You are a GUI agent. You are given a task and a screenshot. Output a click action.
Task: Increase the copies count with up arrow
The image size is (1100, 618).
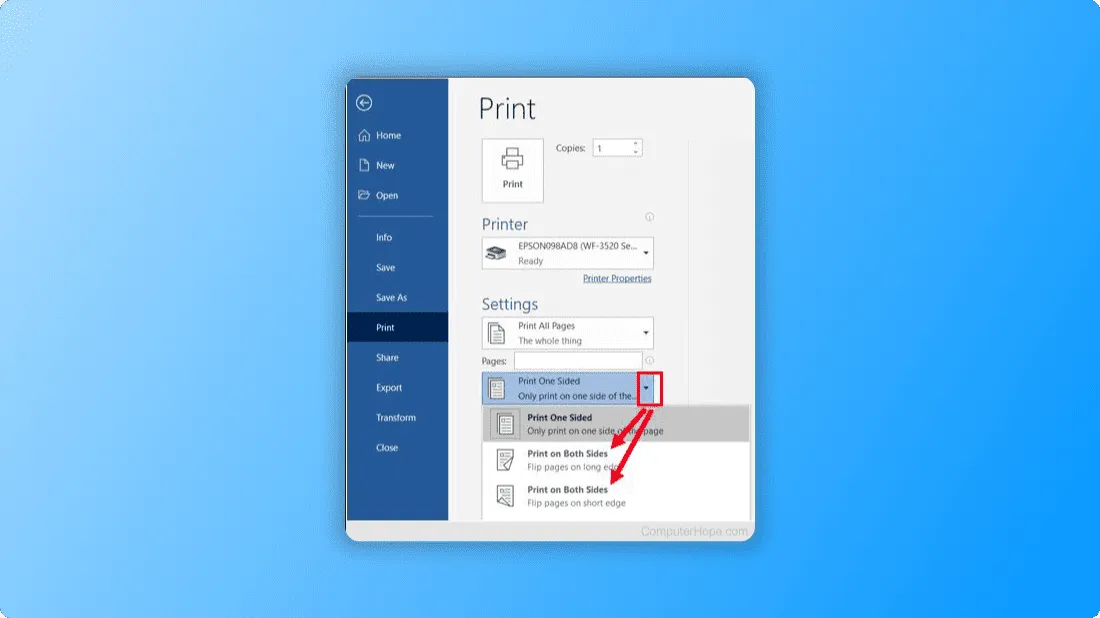pyautogui.click(x=636, y=144)
